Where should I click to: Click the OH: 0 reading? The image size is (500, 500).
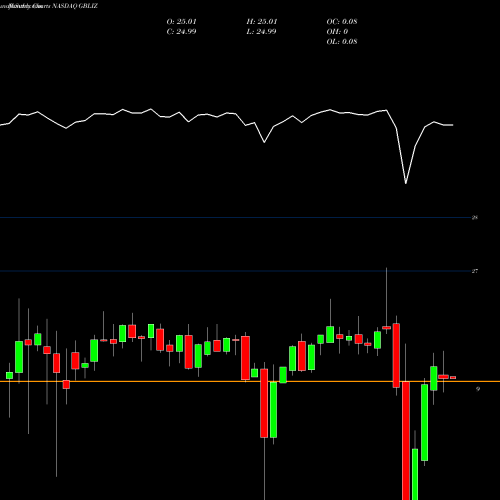pos(337,32)
